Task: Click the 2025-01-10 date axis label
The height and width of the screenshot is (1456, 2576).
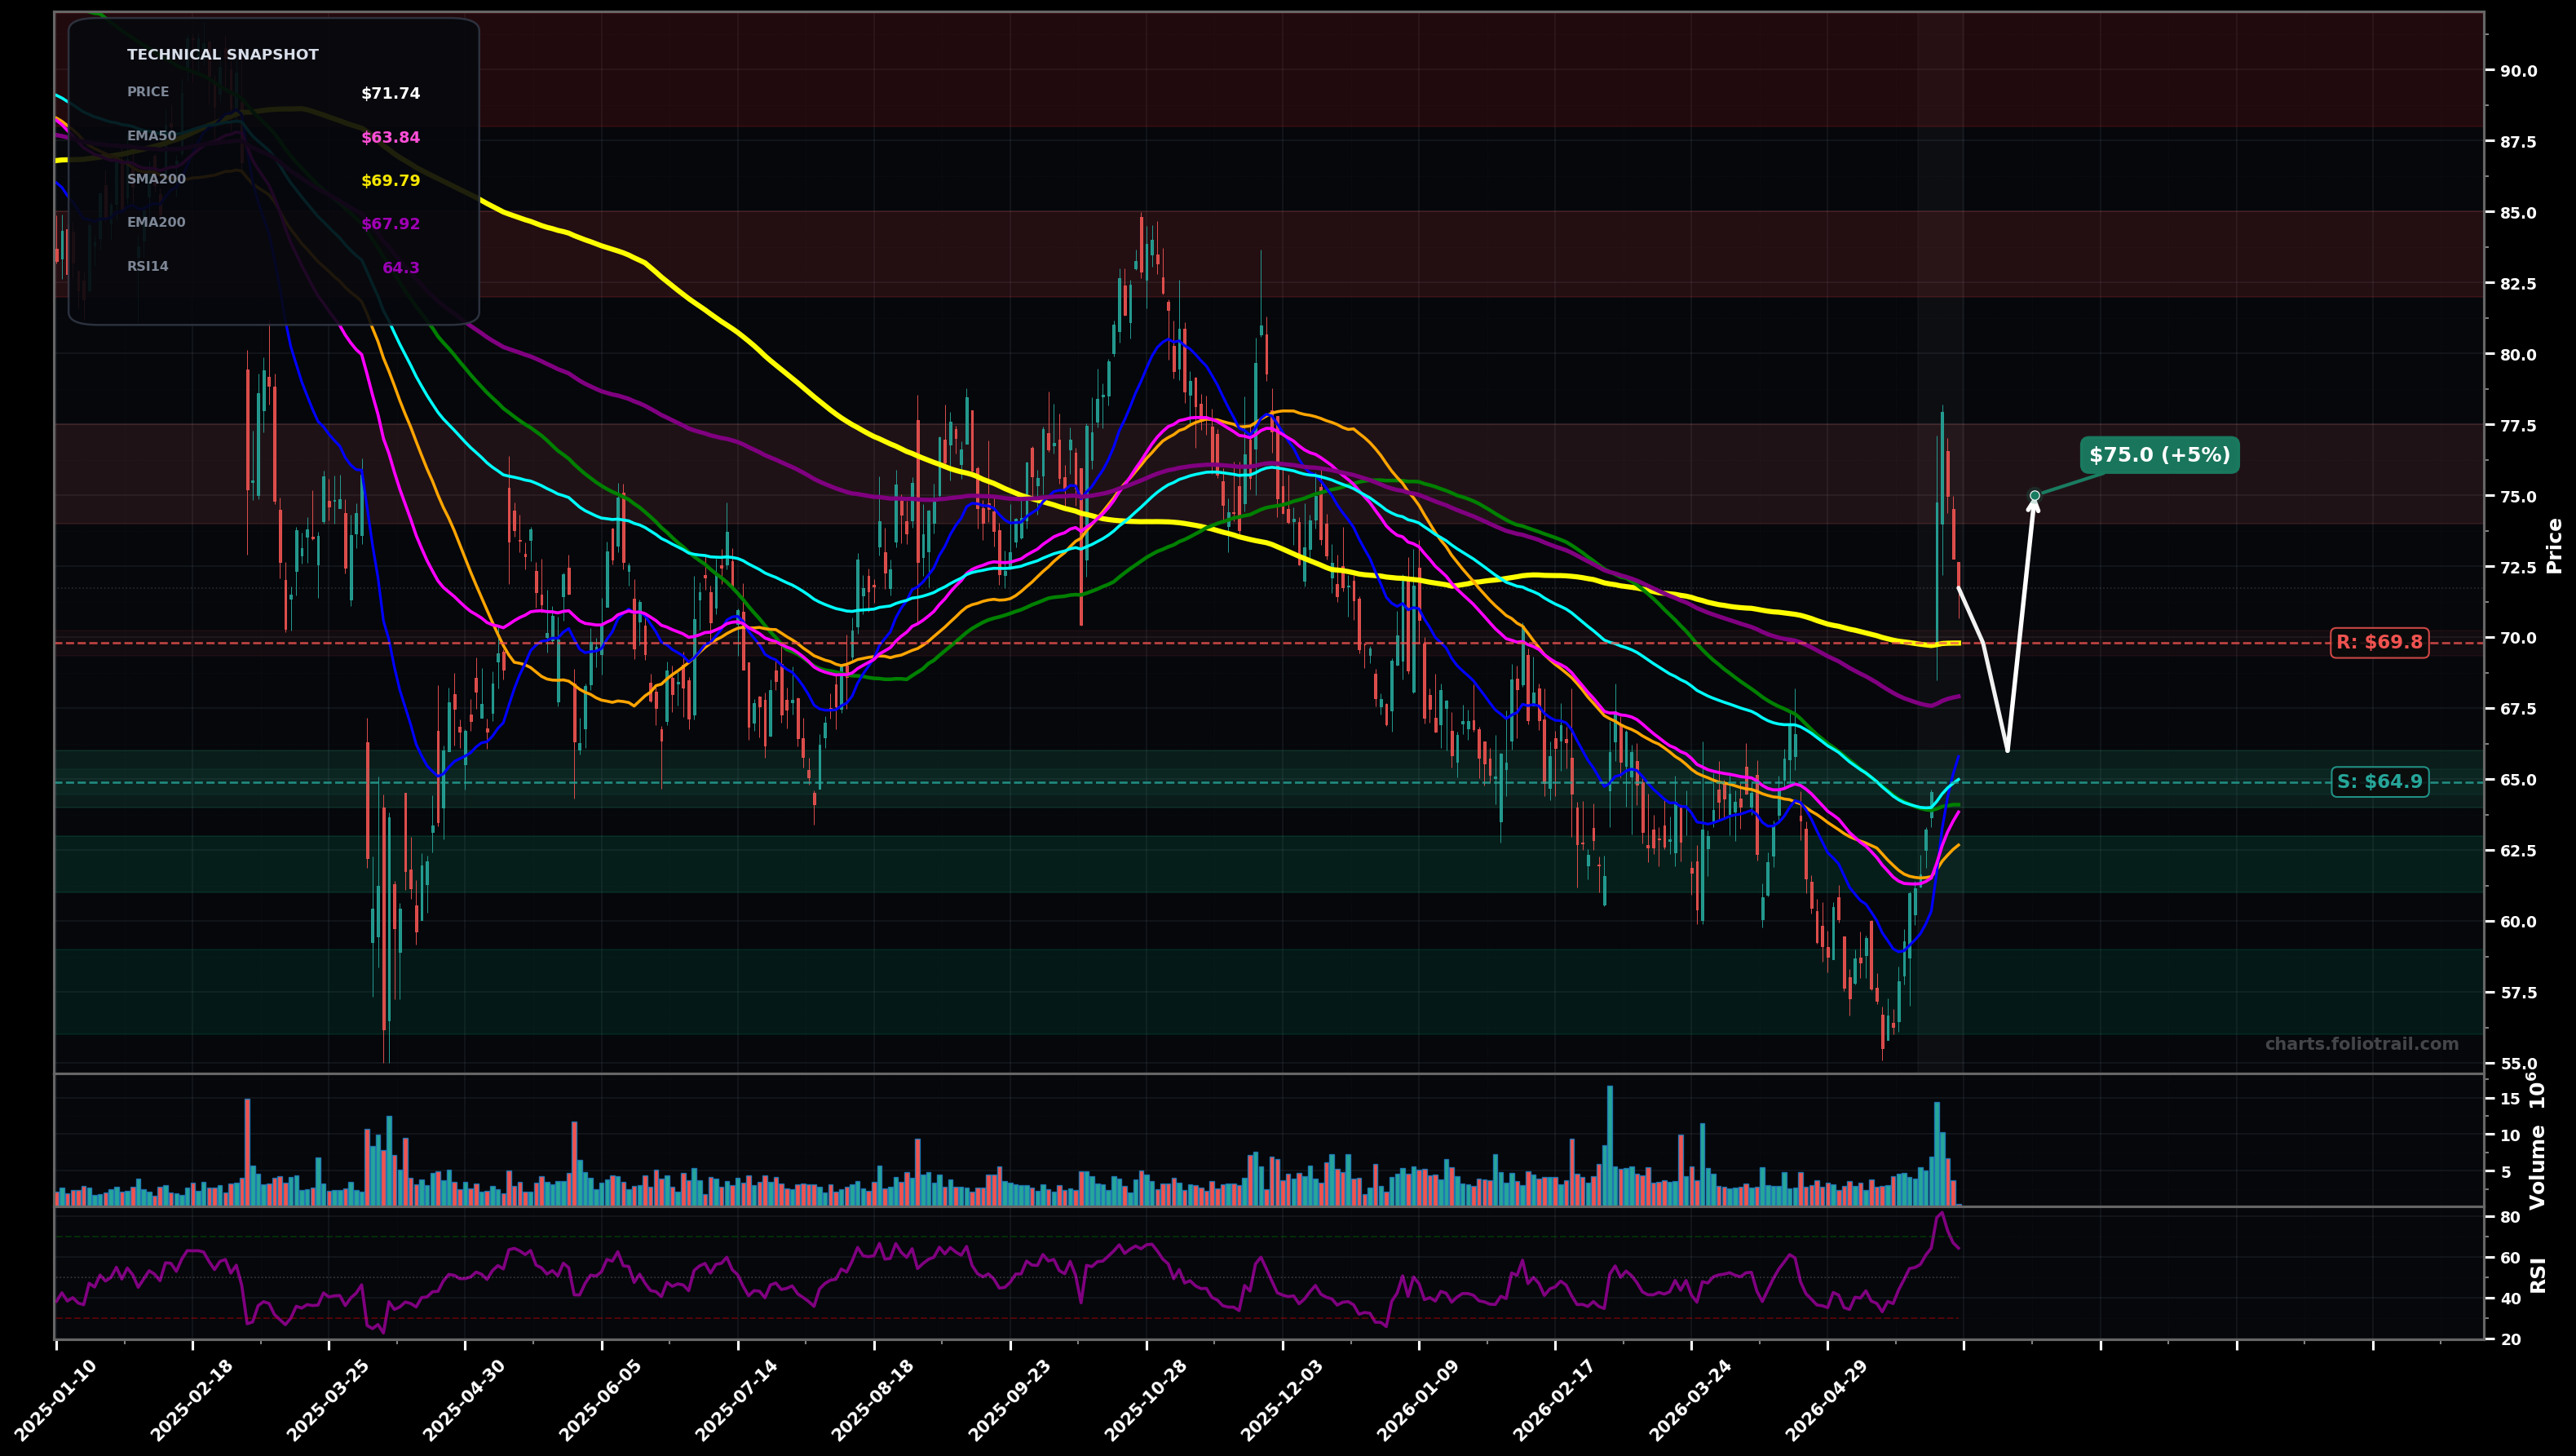Action: 55,1400
